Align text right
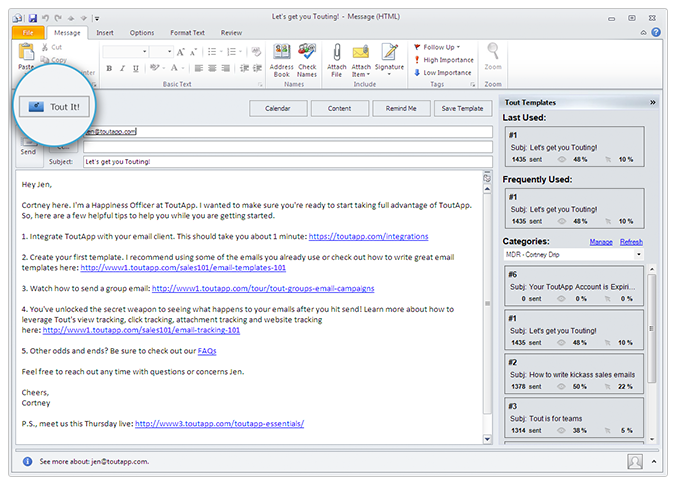 pyautogui.click(x=226, y=68)
